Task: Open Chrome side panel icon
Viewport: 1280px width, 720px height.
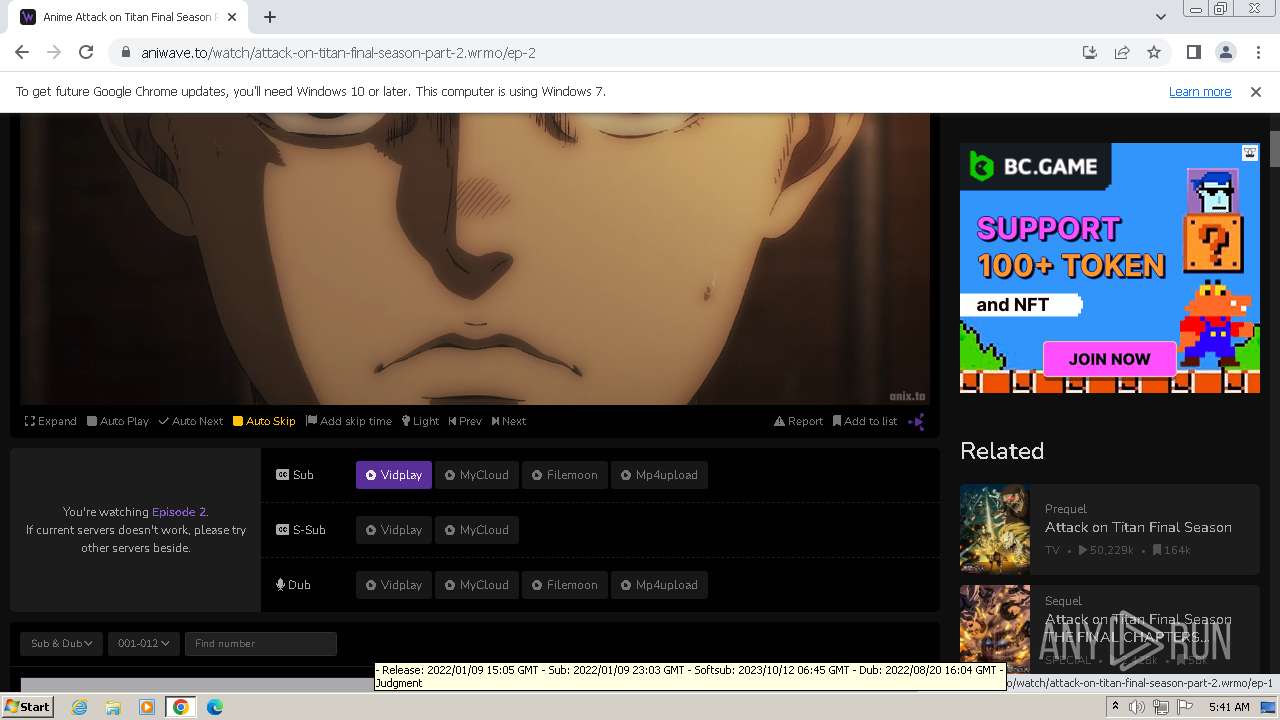Action: click(1193, 52)
